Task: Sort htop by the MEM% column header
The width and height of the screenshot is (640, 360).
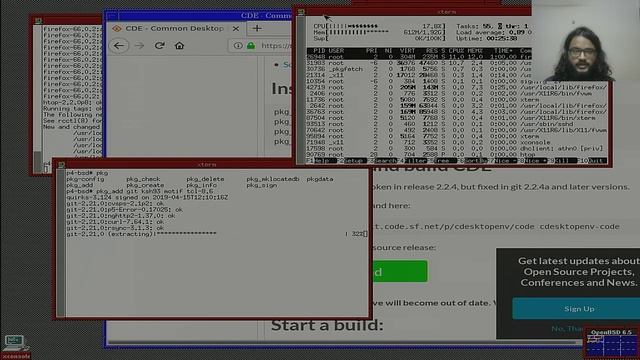Action: 475,51
